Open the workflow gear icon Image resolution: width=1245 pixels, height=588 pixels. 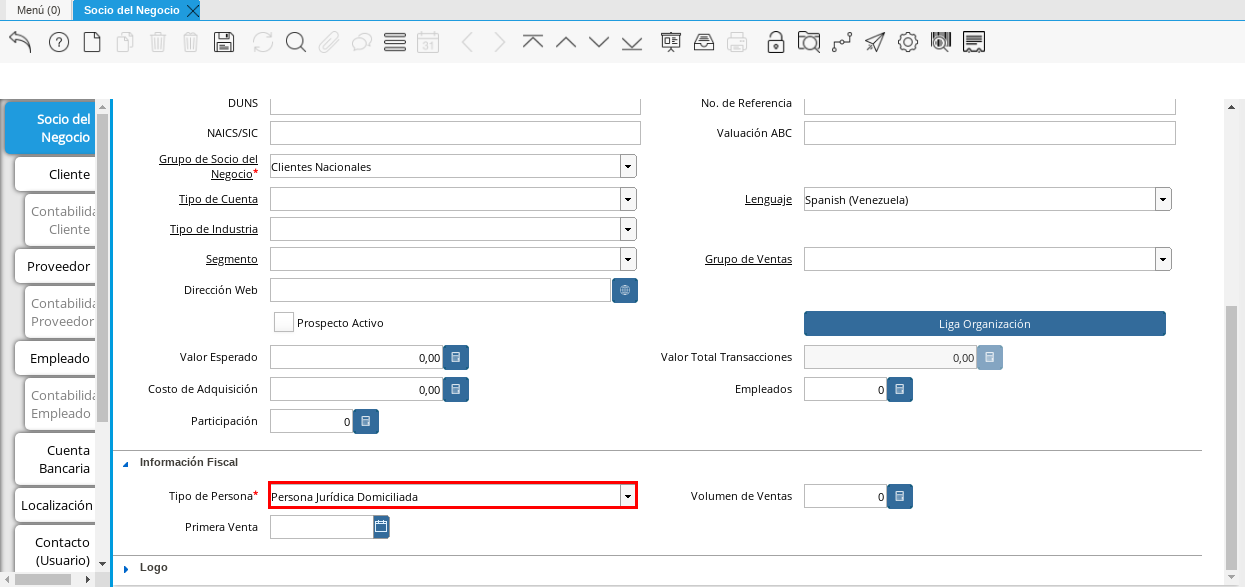click(x=907, y=42)
